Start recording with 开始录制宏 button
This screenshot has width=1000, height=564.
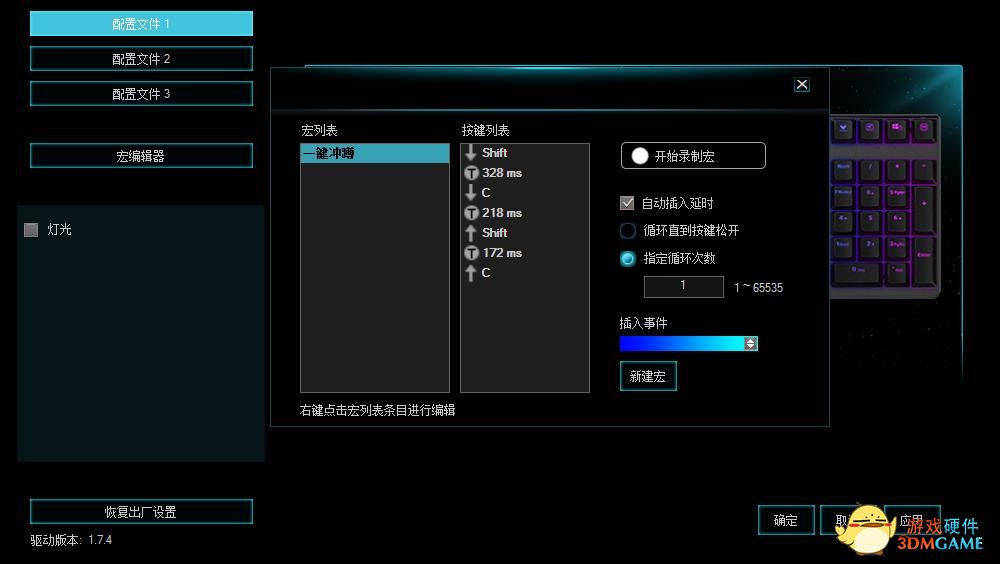pos(693,156)
